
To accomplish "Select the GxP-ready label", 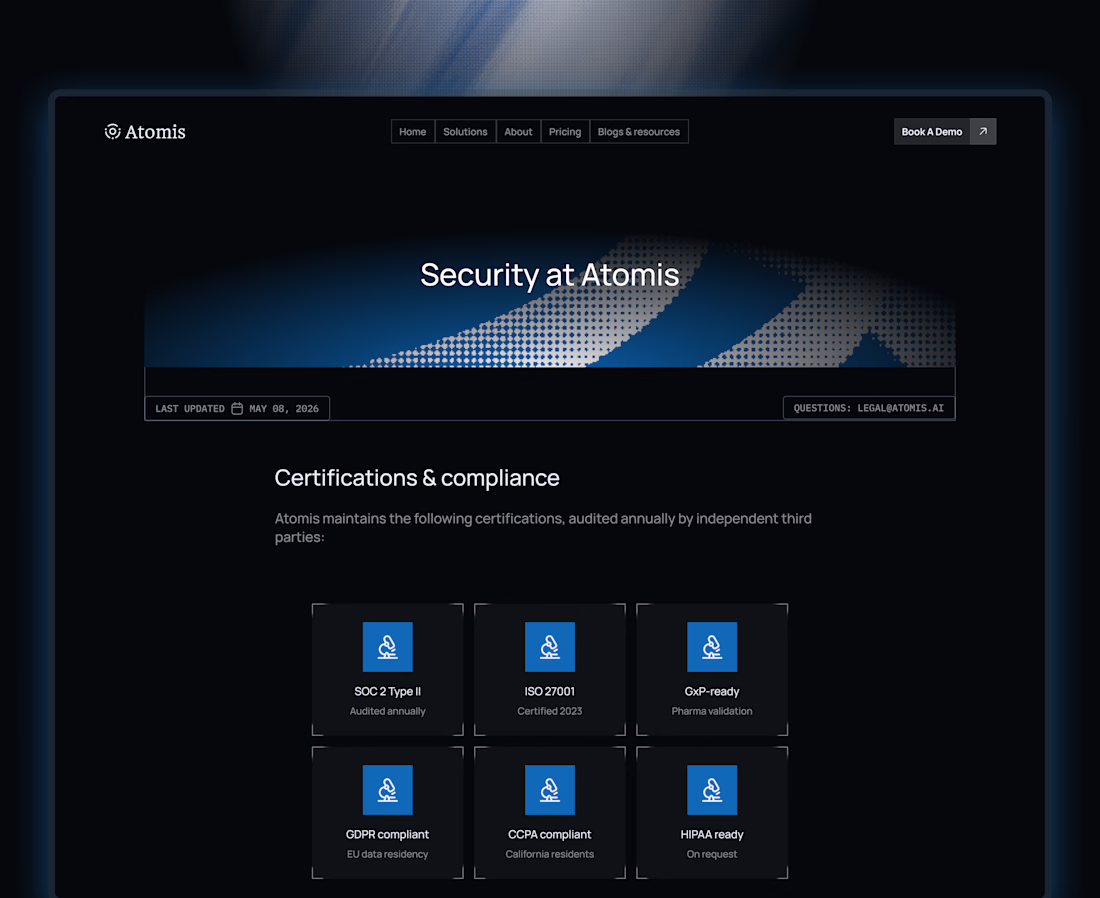I will [712, 691].
